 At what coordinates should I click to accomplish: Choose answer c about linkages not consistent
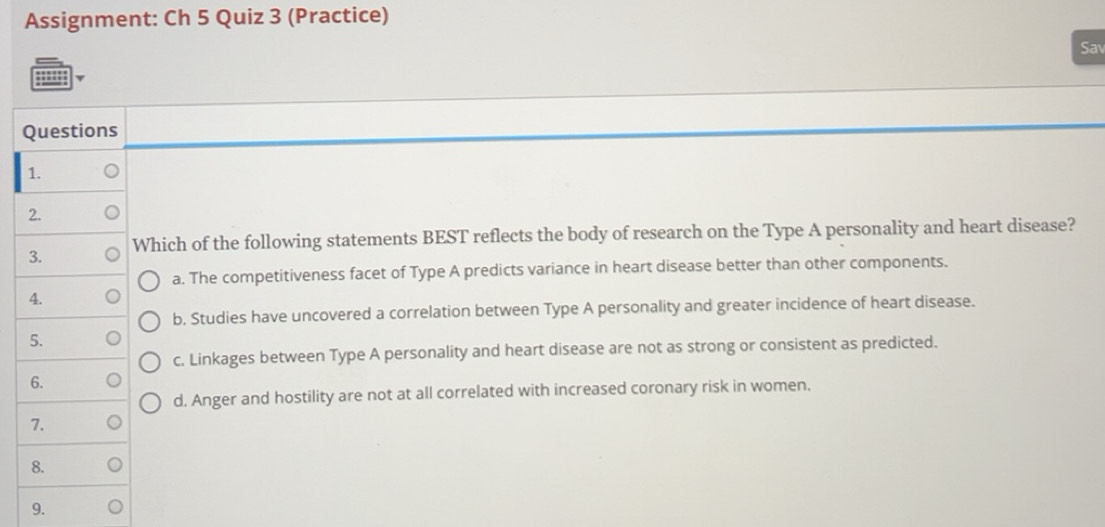(150, 361)
